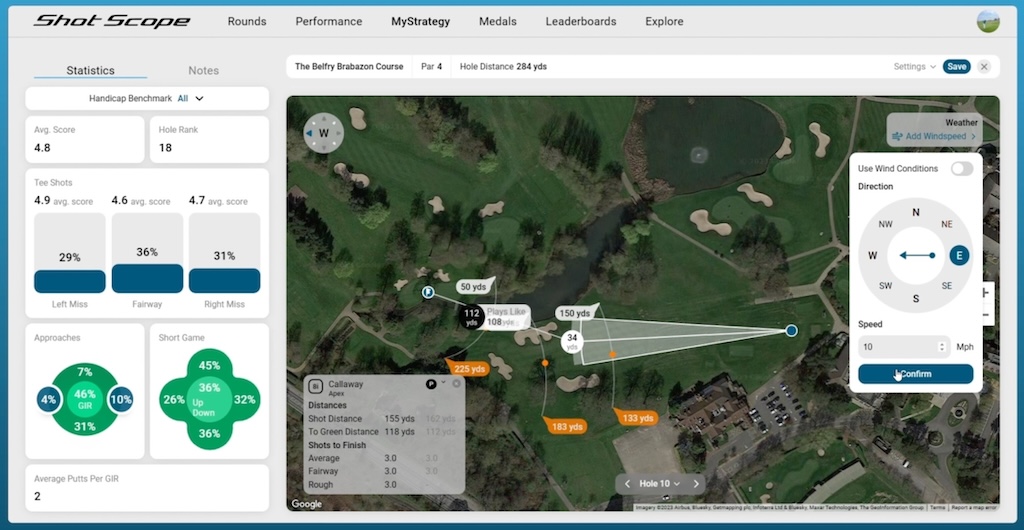The image size is (1024, 530).
Task: Select SE wind direction
Action: coord(946,286)
